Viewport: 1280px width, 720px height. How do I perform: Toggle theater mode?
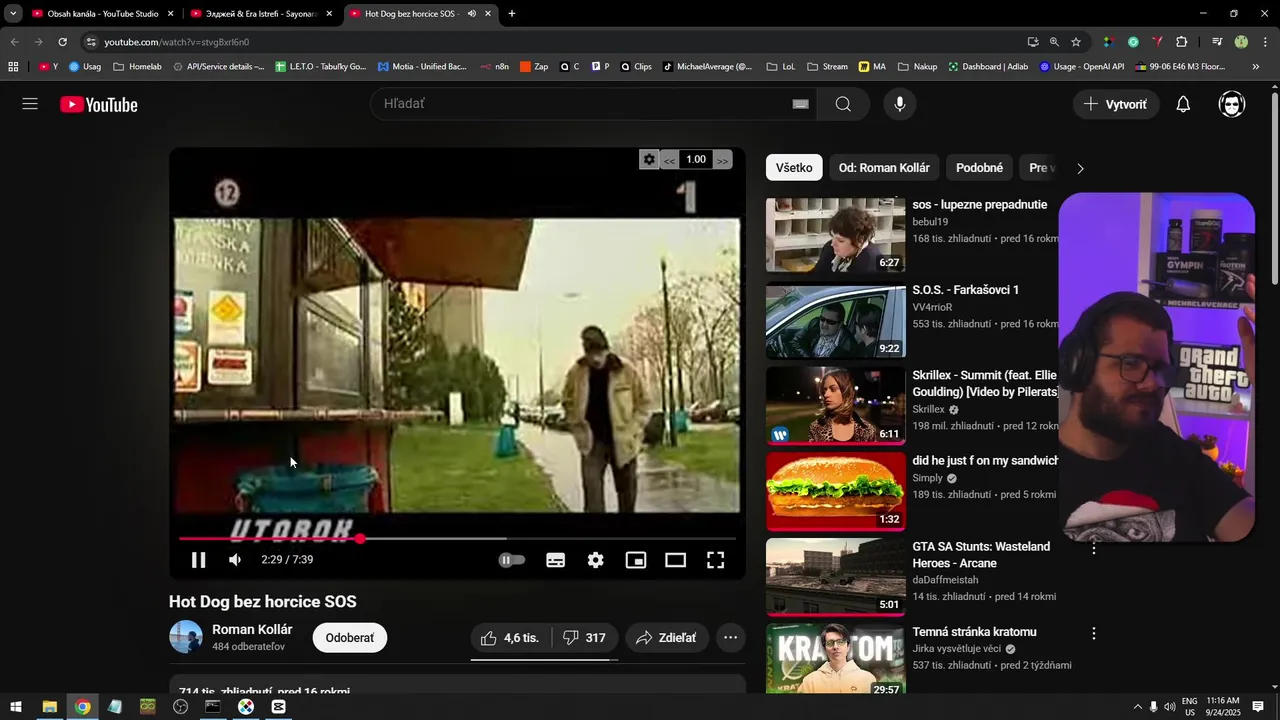(676, 560)
